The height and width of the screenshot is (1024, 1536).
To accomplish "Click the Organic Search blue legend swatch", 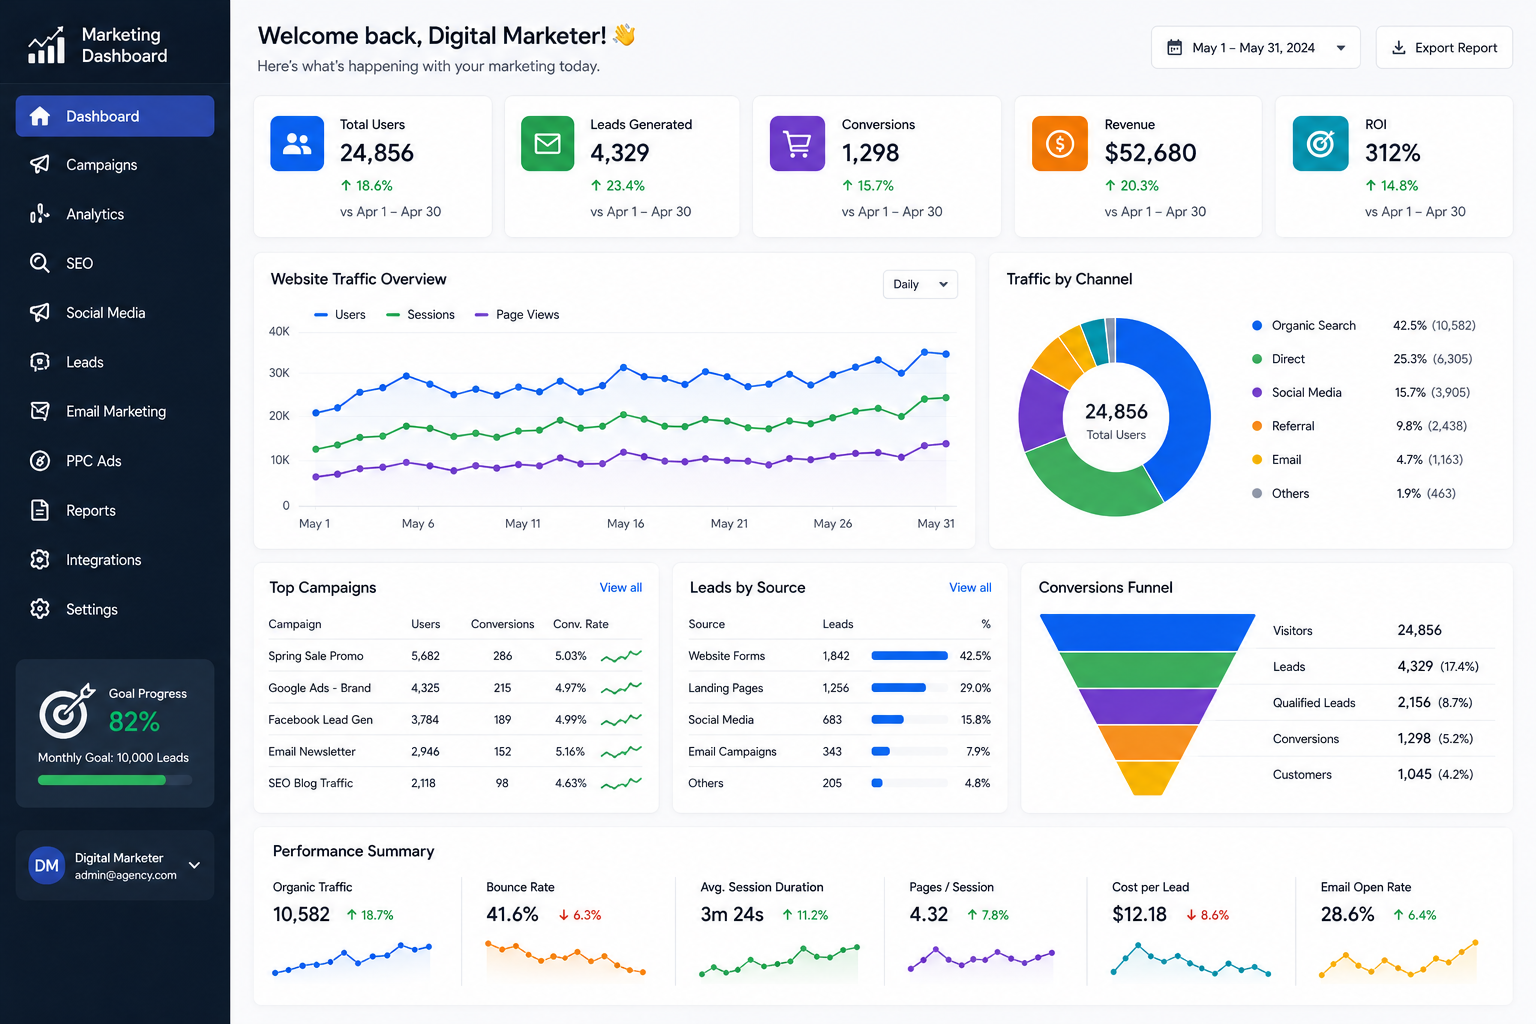I will tap(1257, 326).
